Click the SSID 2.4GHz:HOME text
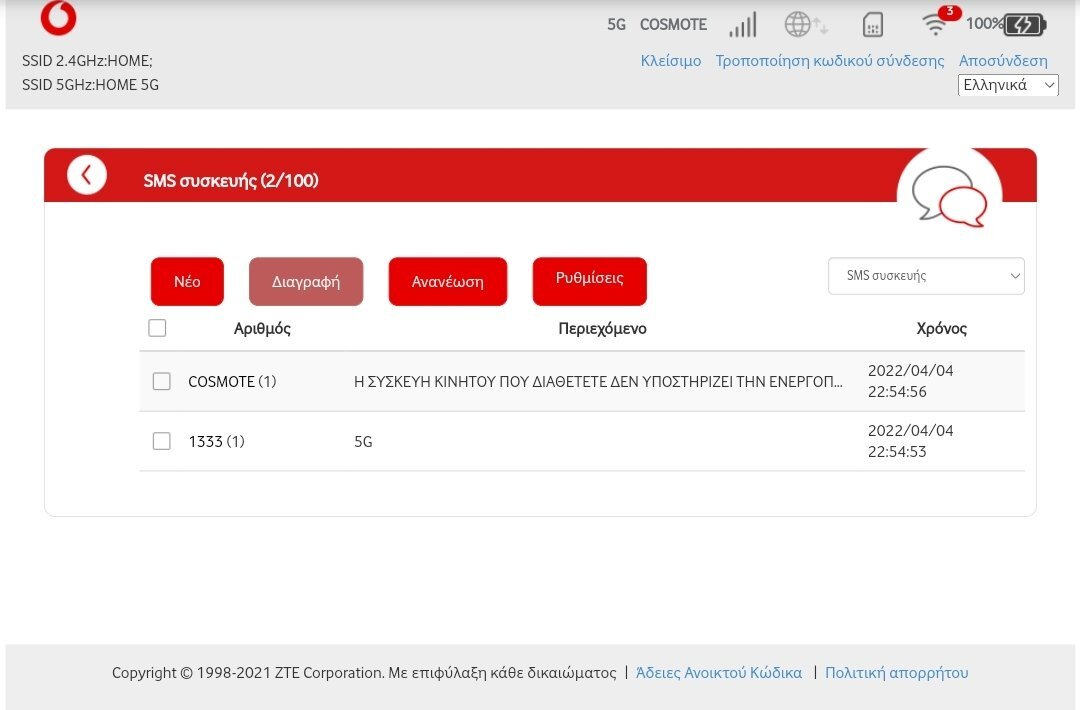 coord(87,61)
